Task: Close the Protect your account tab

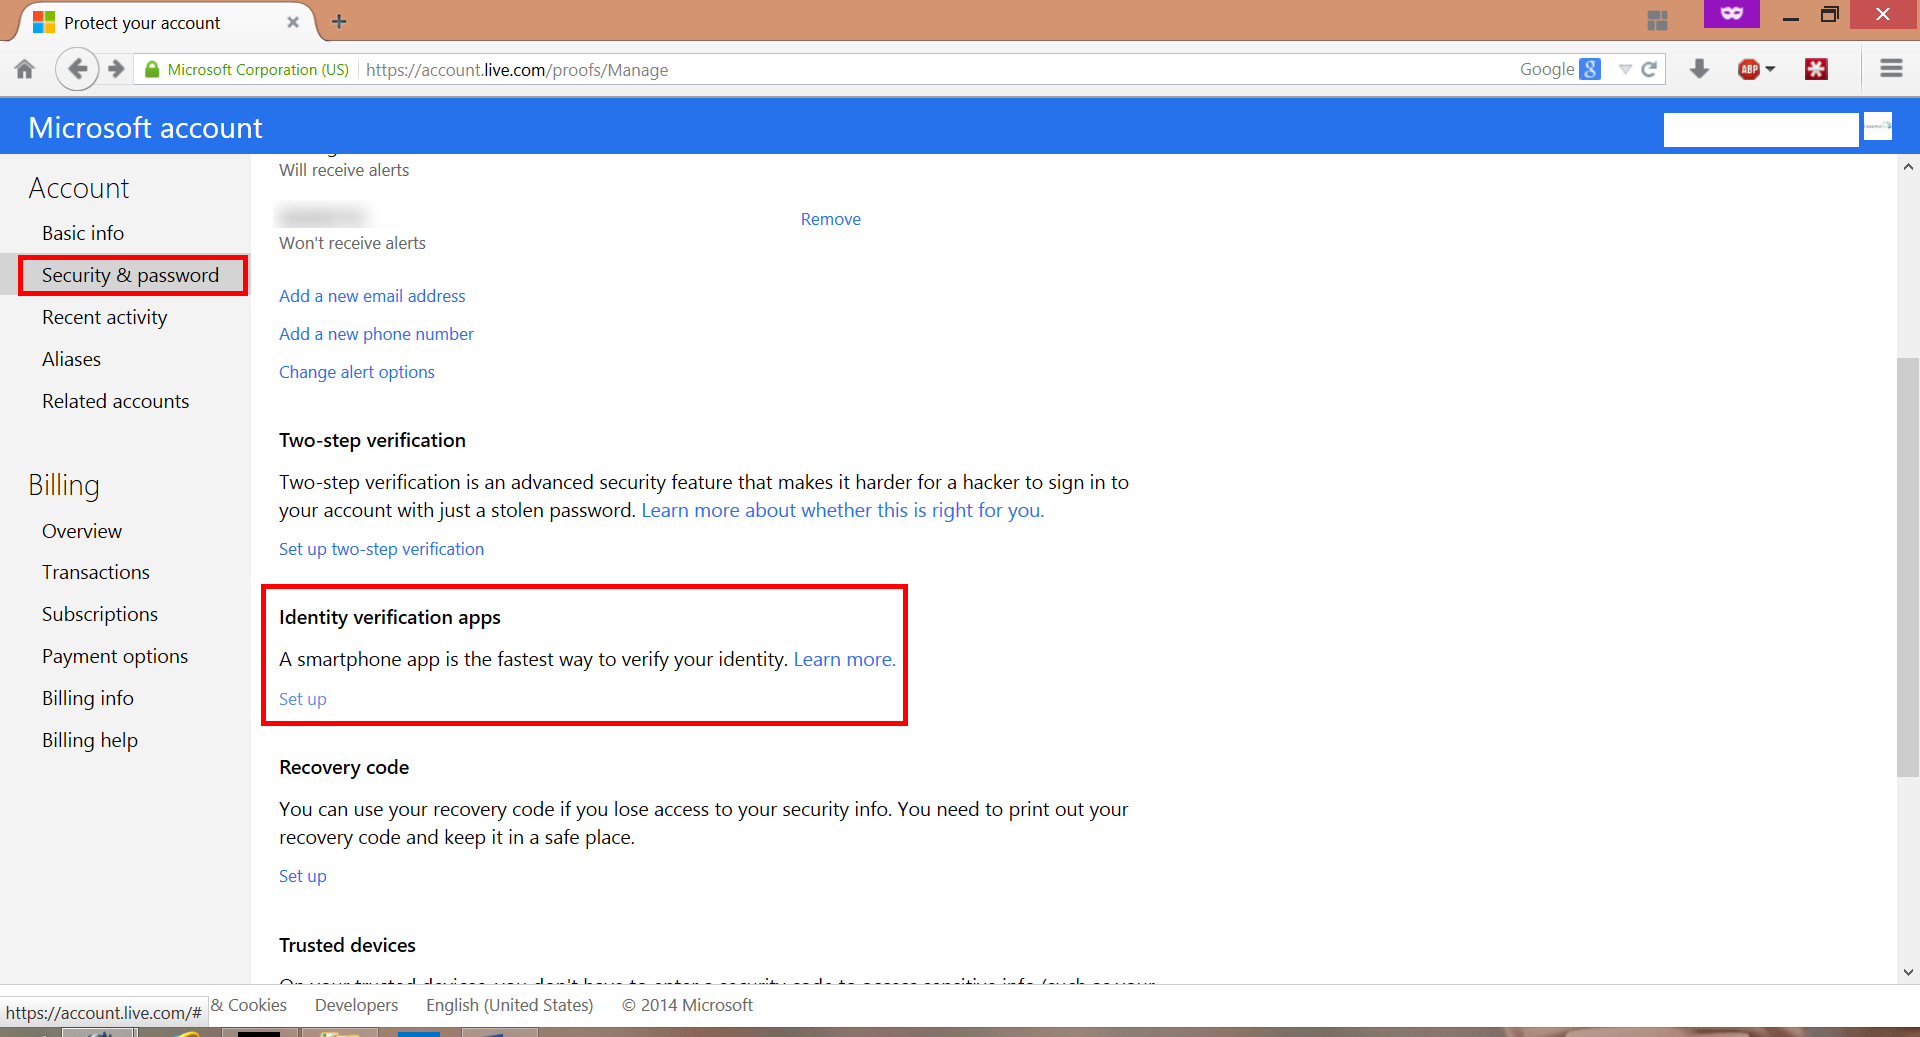Action: 293,22
